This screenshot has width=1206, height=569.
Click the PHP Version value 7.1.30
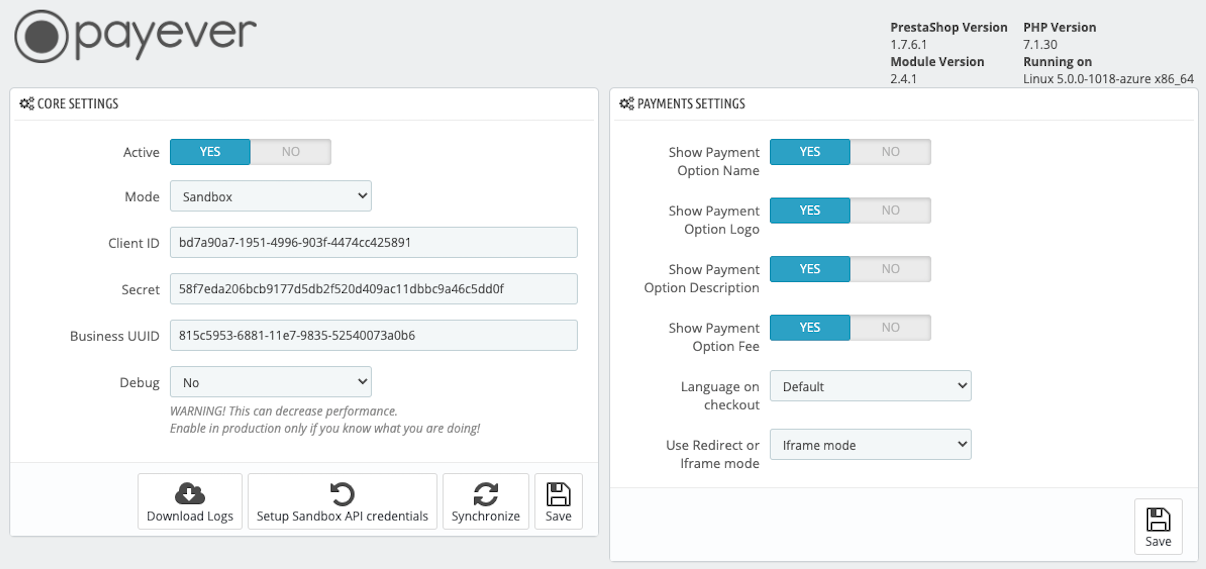pyautogui.click(x=1041, y=45)
